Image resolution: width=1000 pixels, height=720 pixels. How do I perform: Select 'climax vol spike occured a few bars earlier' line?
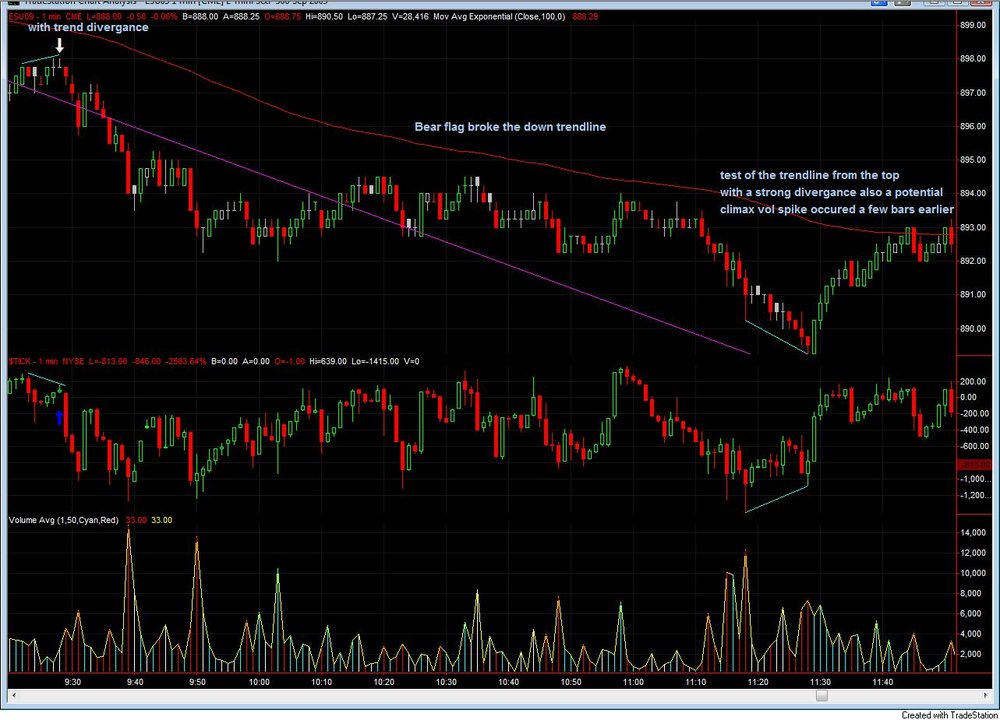[837, 209]
